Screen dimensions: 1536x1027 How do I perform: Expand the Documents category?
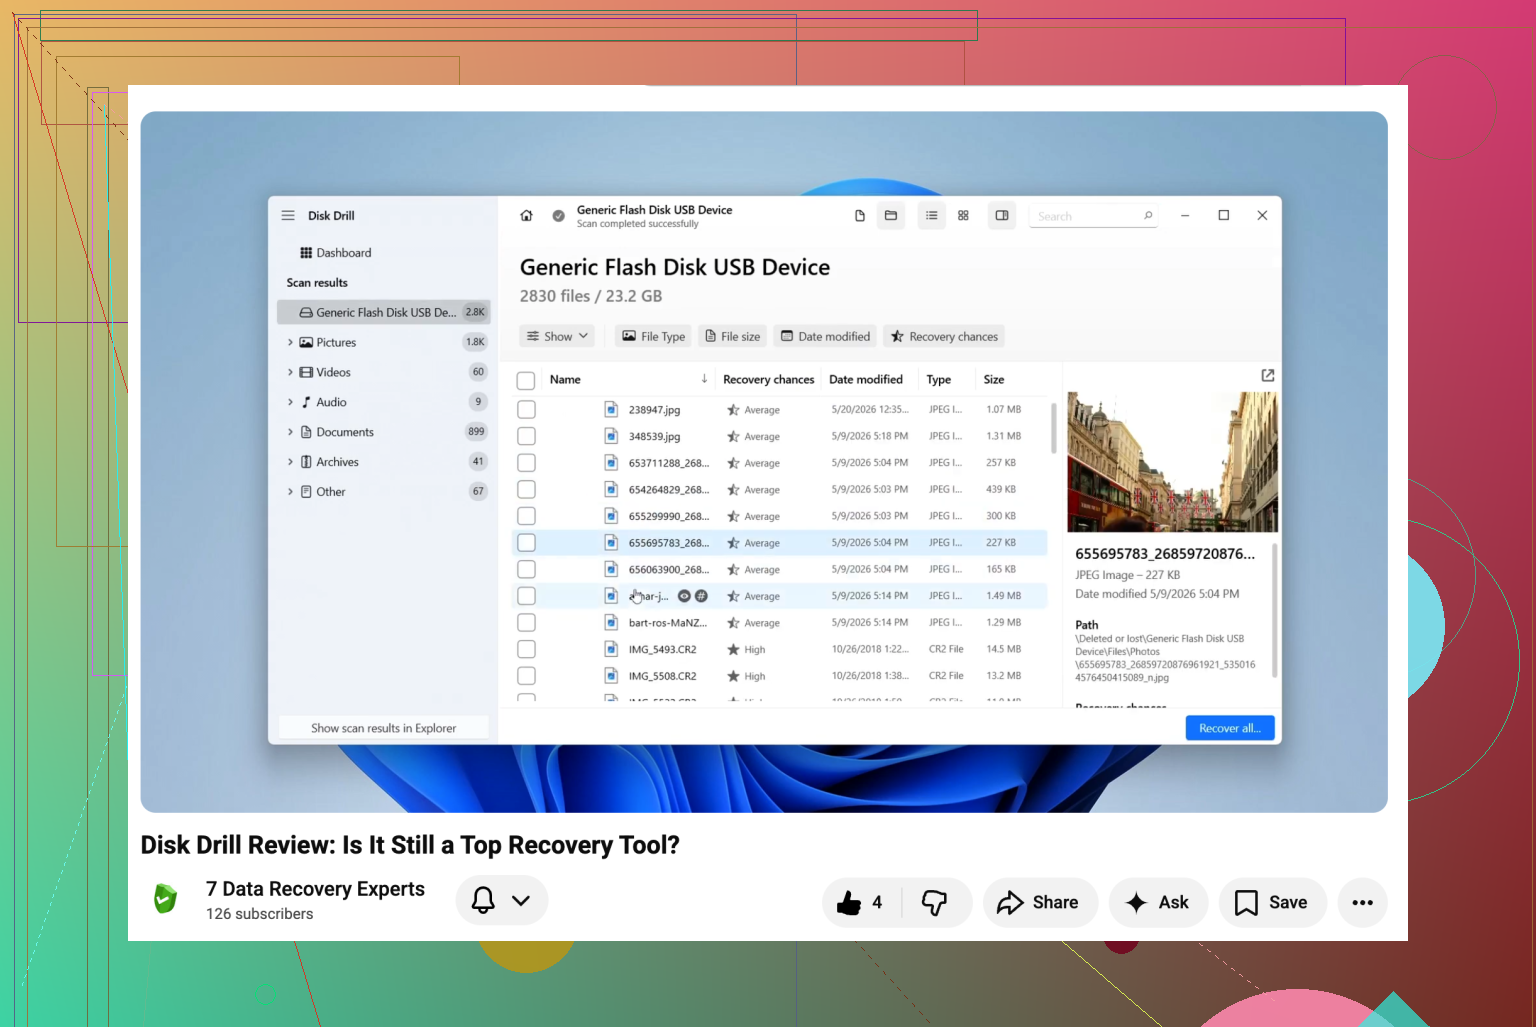(290, 432)
